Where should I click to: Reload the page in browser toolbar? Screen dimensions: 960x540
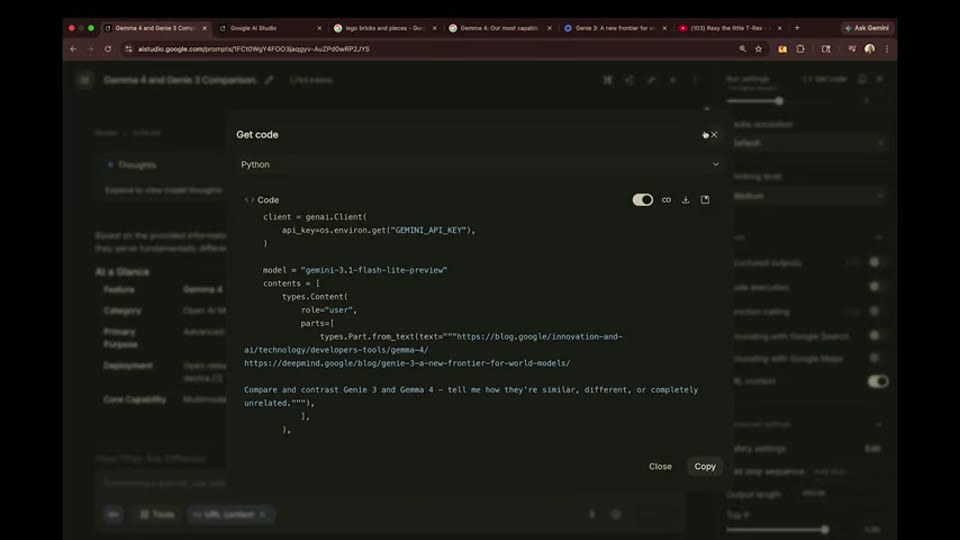click(108, 49)
